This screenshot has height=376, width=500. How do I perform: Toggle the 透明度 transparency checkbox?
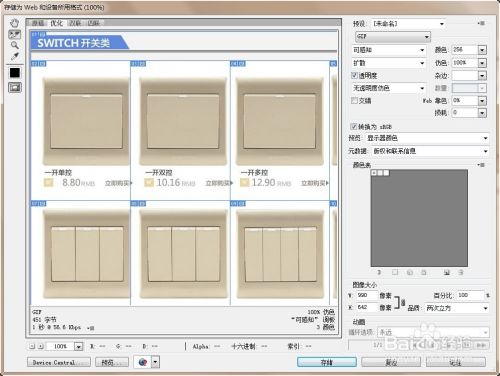click(x=354, y=75)
